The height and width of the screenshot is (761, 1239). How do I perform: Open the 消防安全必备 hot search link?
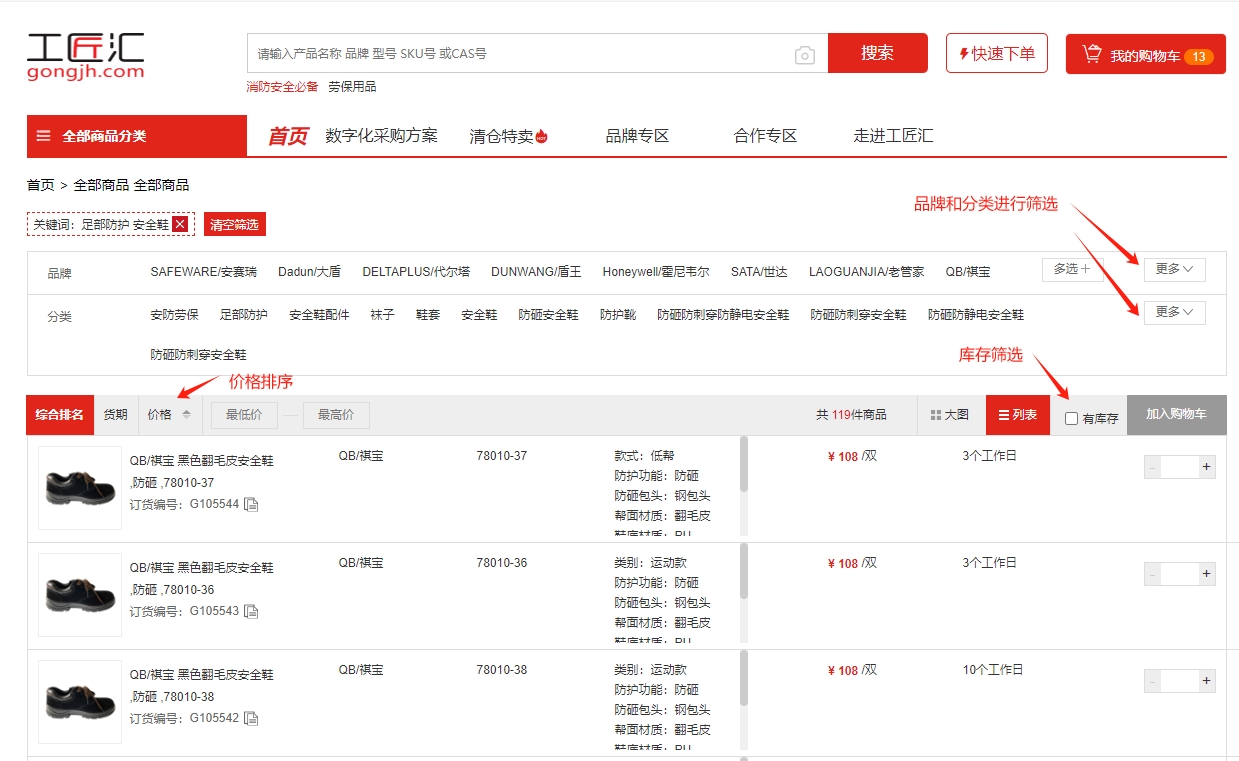point(282,87)
